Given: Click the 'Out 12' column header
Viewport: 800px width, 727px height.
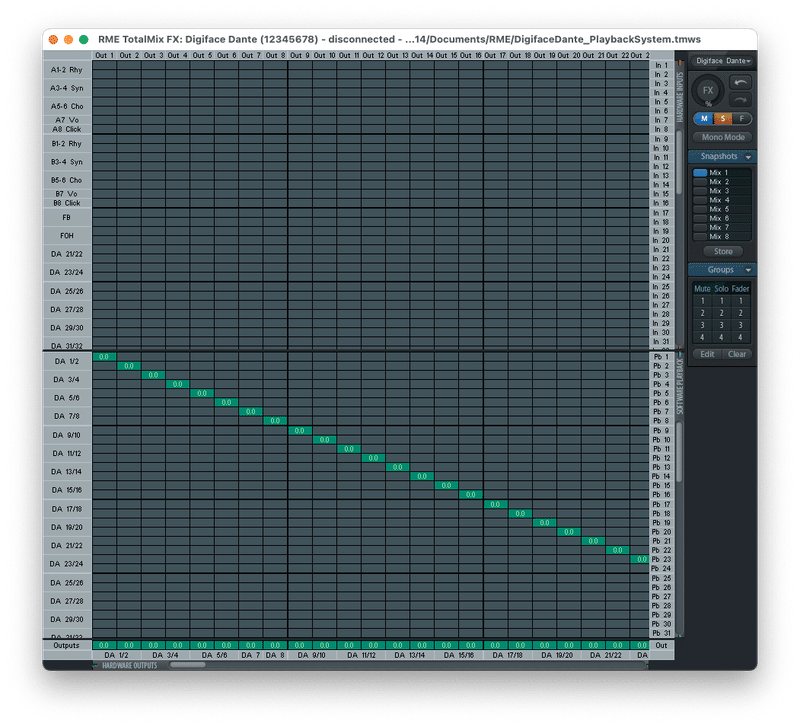Looking at the screenshot, I should coord(373,55).
